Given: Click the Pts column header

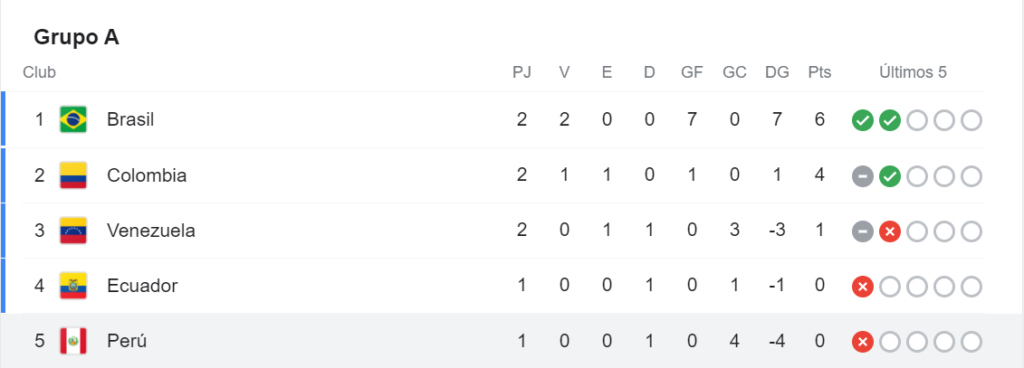Looking at the screenshot, I should [820, 72].
